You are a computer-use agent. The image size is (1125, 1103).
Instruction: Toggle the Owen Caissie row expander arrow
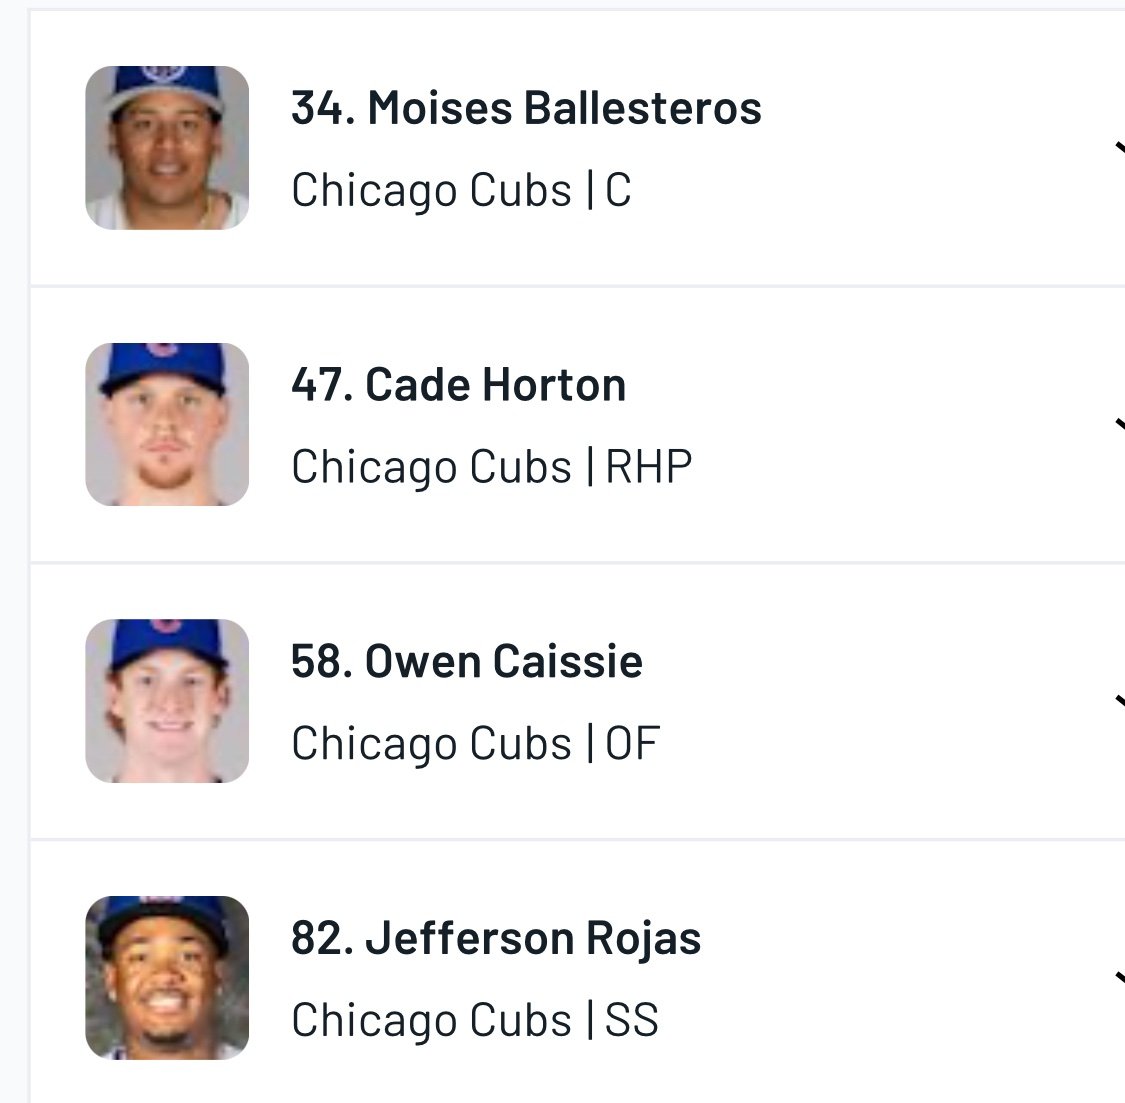(1118, 702)
